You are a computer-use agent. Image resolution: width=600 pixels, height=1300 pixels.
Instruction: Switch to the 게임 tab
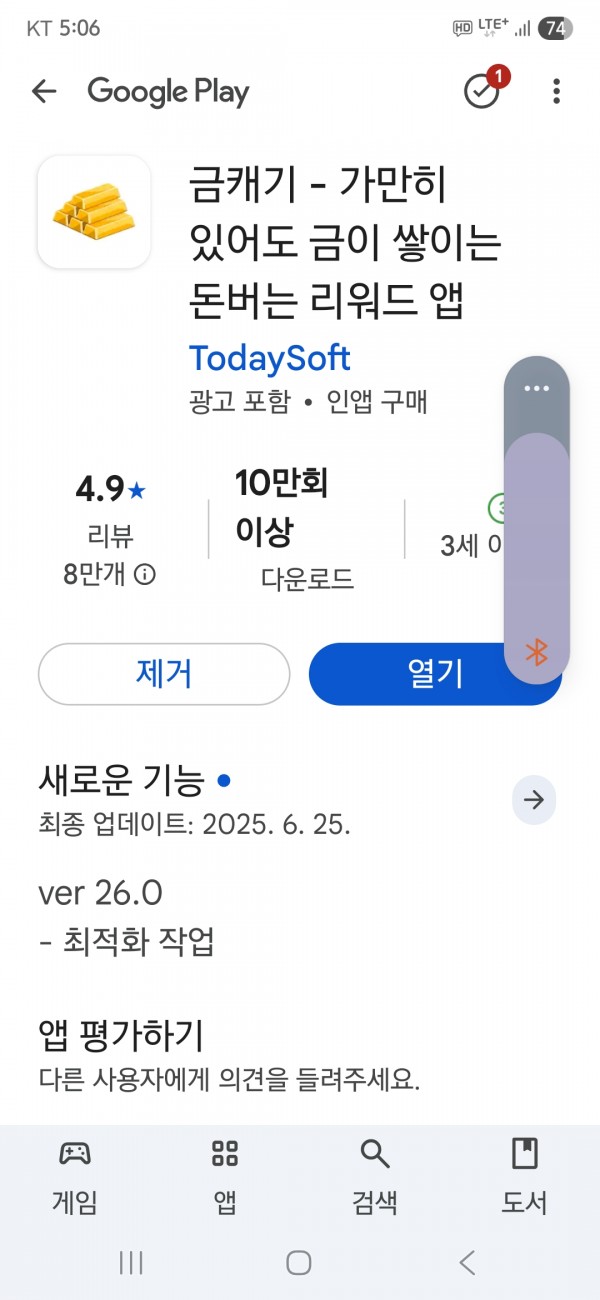(75, 1176)
